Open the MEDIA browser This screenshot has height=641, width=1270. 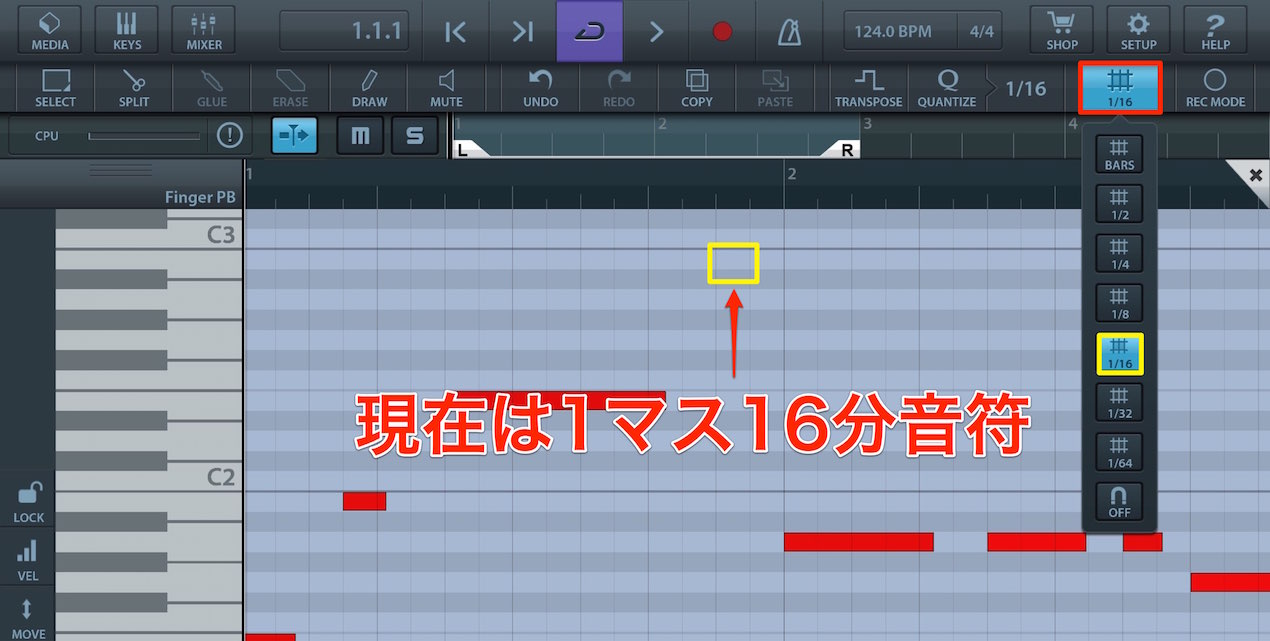point(50,30)
